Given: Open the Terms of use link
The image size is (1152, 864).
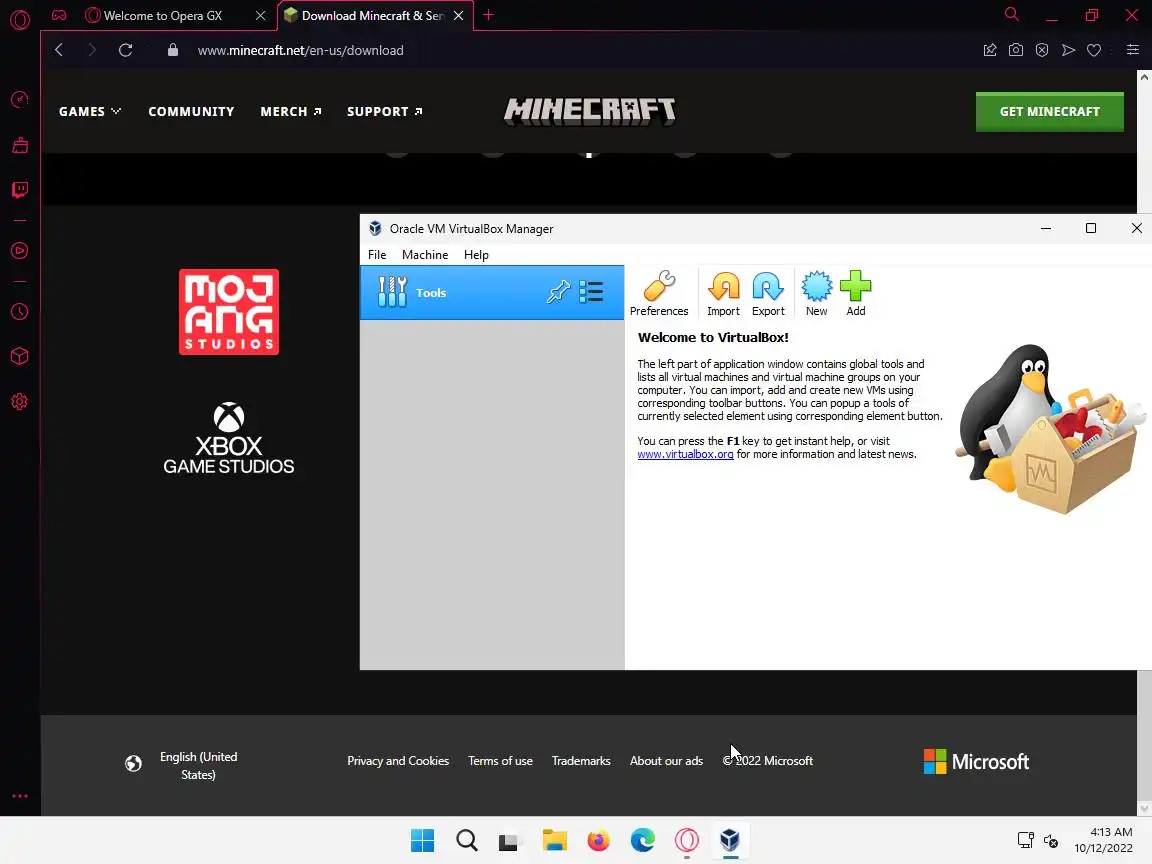Looking at the screenshot, I should tap(500, 760).
